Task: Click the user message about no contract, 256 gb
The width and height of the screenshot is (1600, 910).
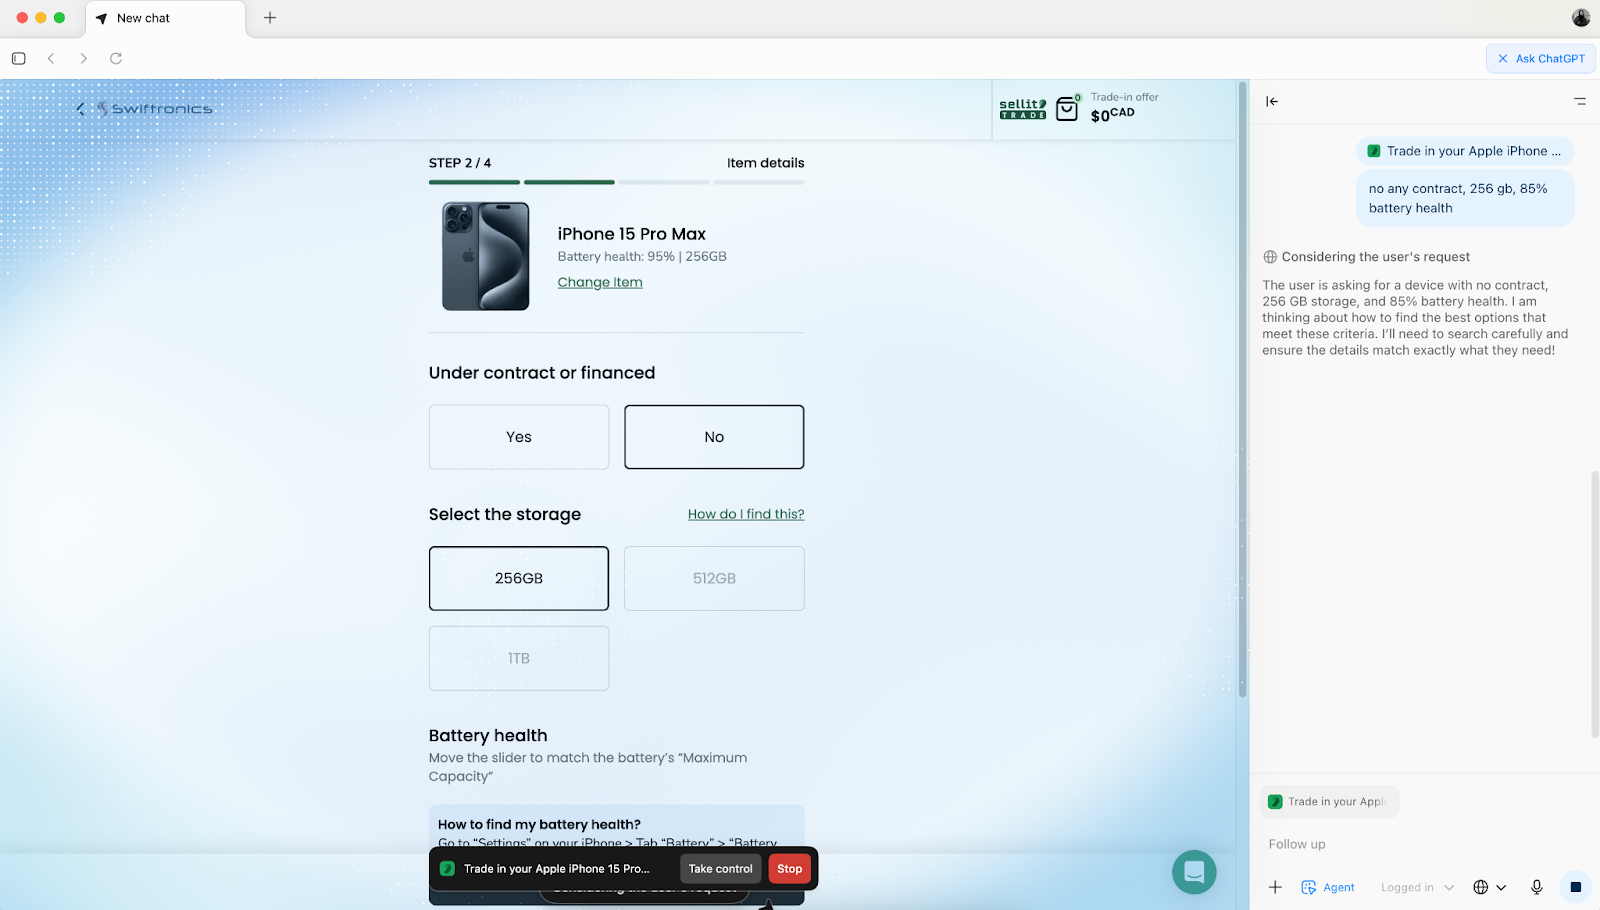Action: [1465, 198]
